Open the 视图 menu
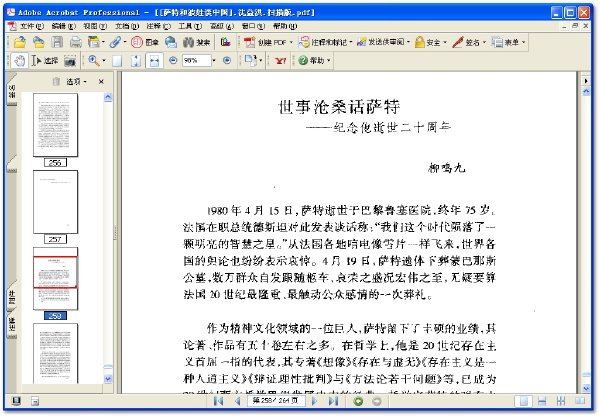Viewport: 600px width, 417px height. tap(95, 26)
